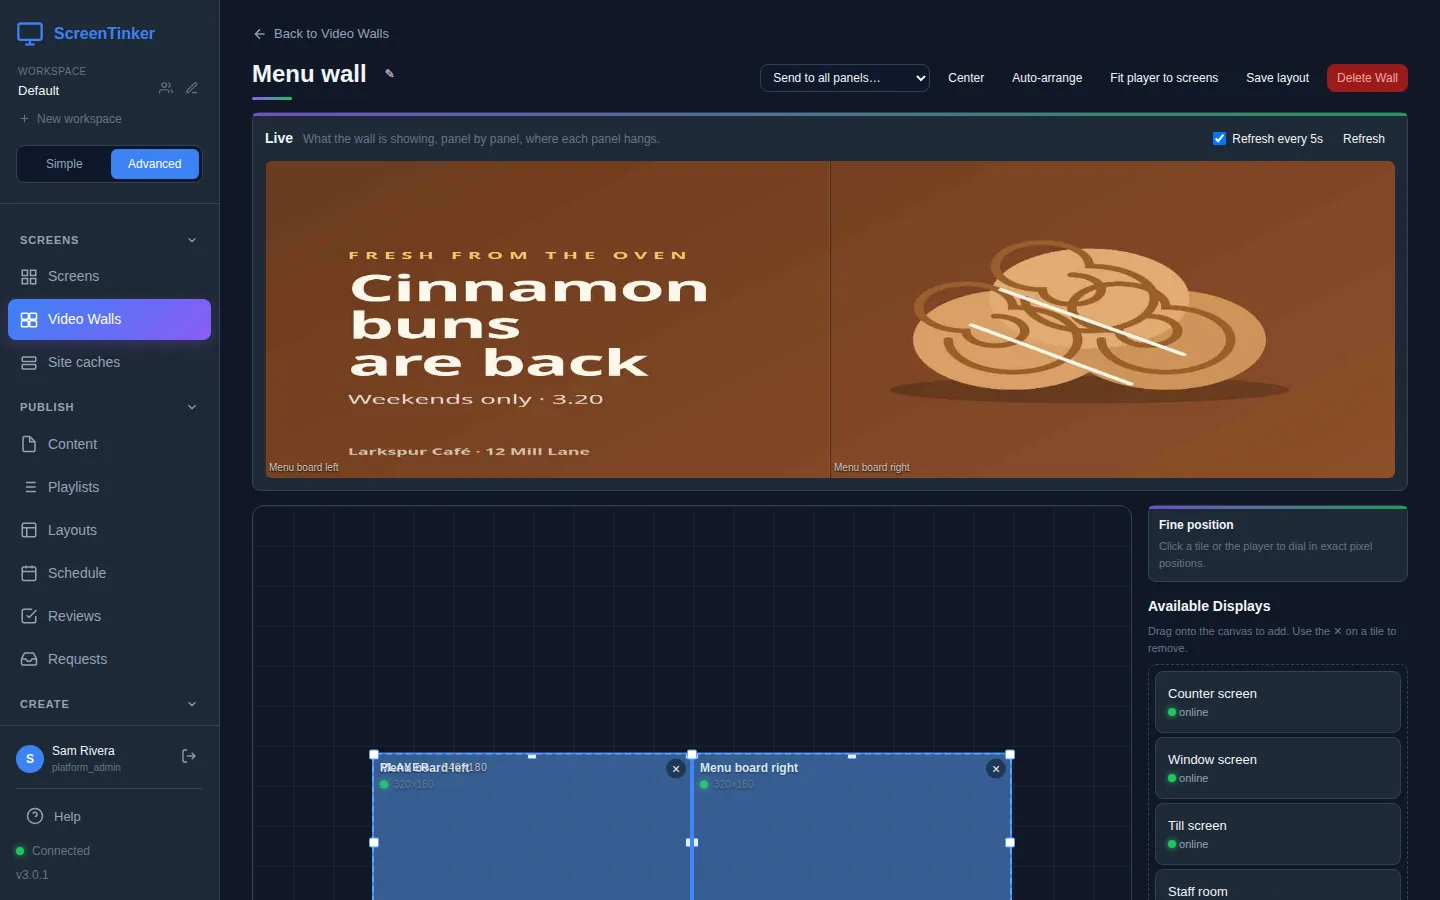Open Help via the question mark icon
The width and height of the screenshot is (1440, 900).
click(35, 817)
